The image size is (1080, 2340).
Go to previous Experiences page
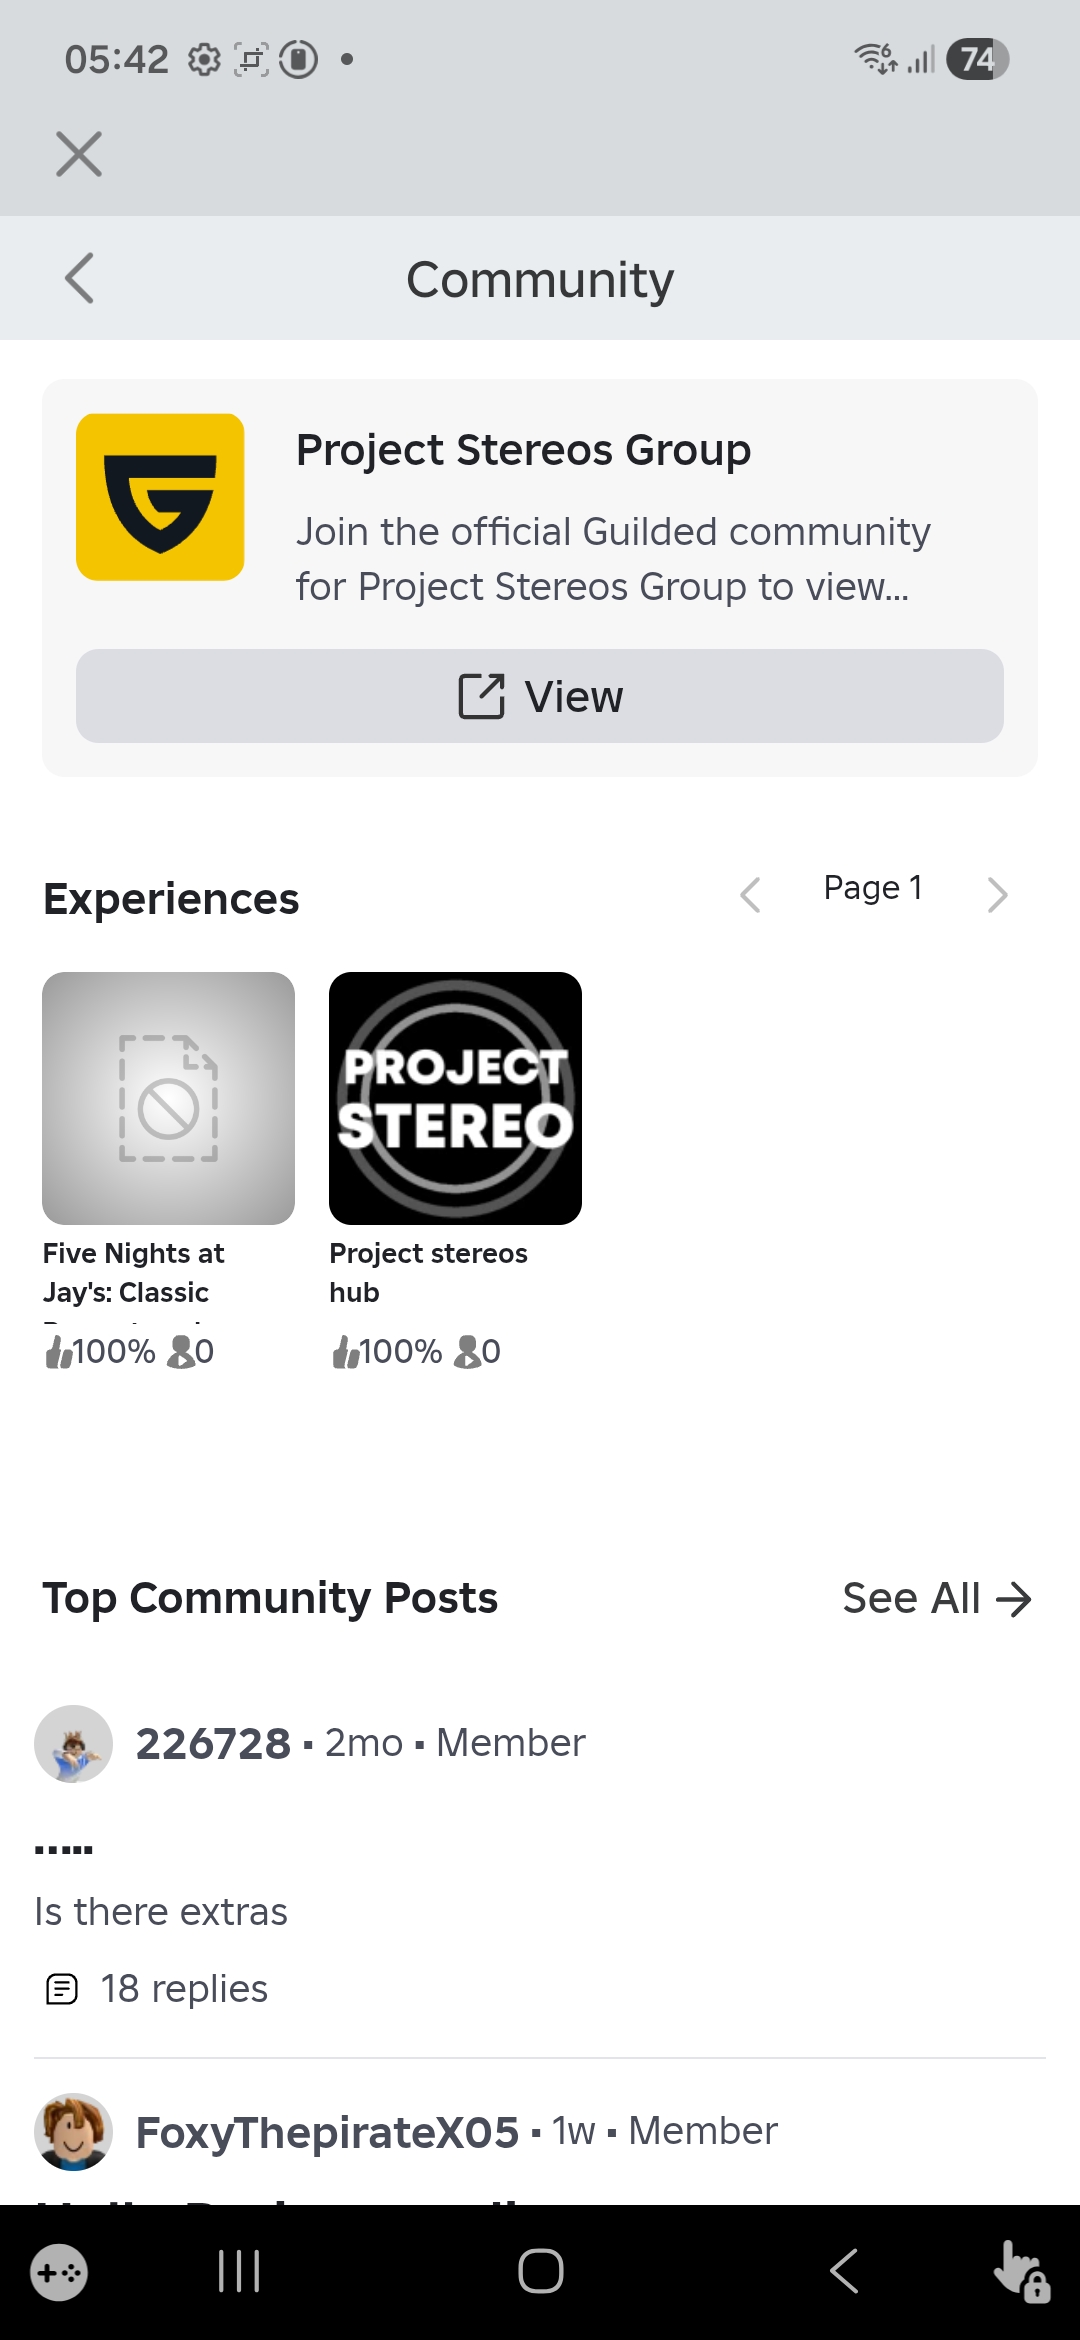[751, 894]
